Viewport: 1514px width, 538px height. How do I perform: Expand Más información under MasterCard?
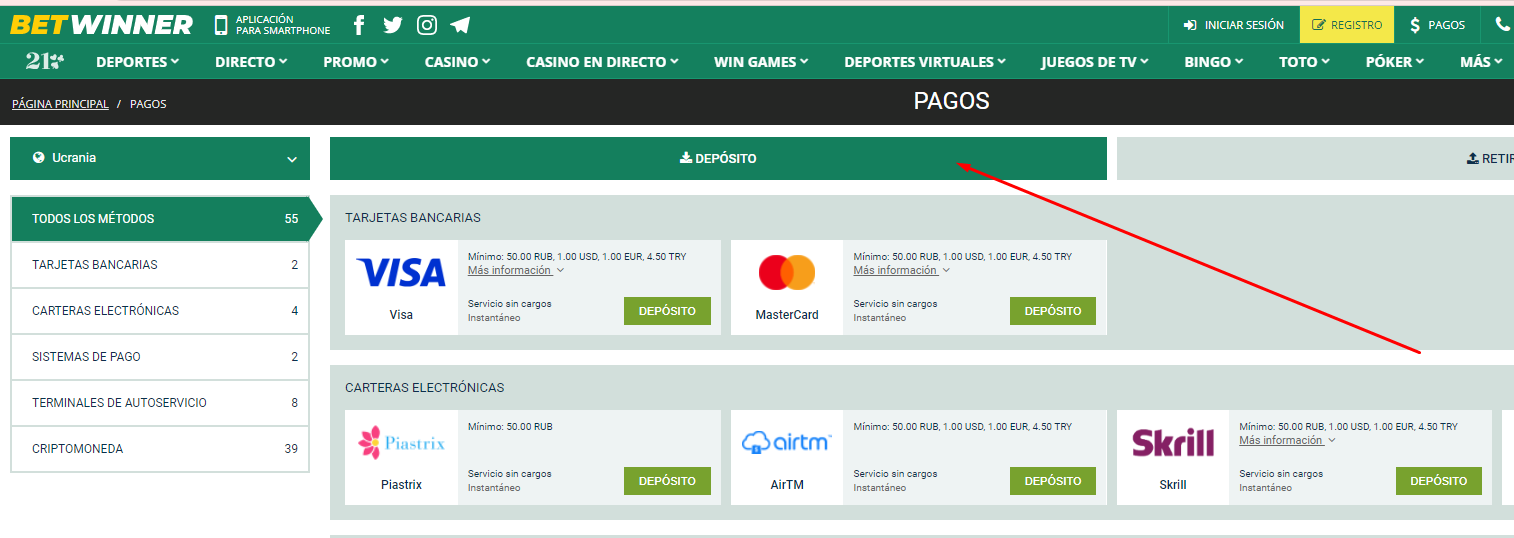[902, 270]
